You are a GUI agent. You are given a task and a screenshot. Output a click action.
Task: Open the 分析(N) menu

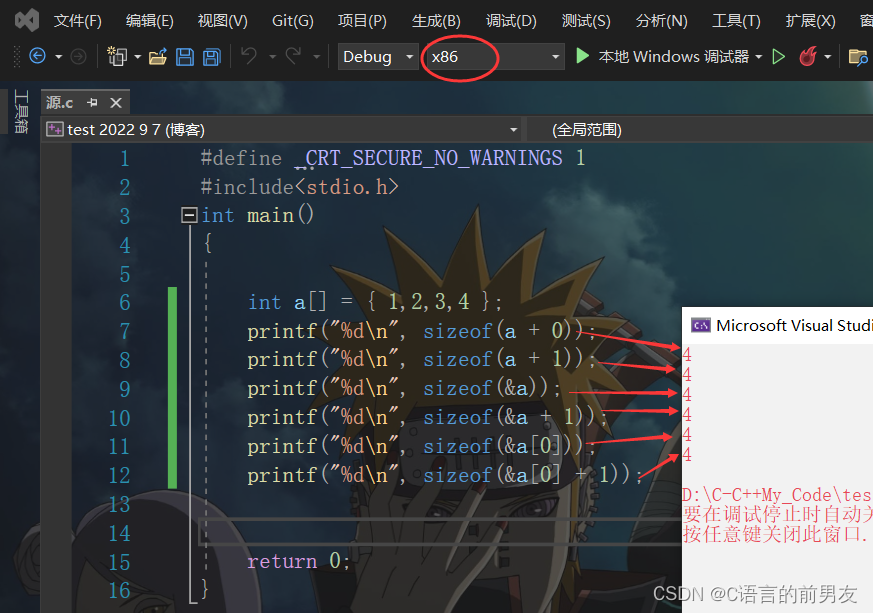point(661,21)
